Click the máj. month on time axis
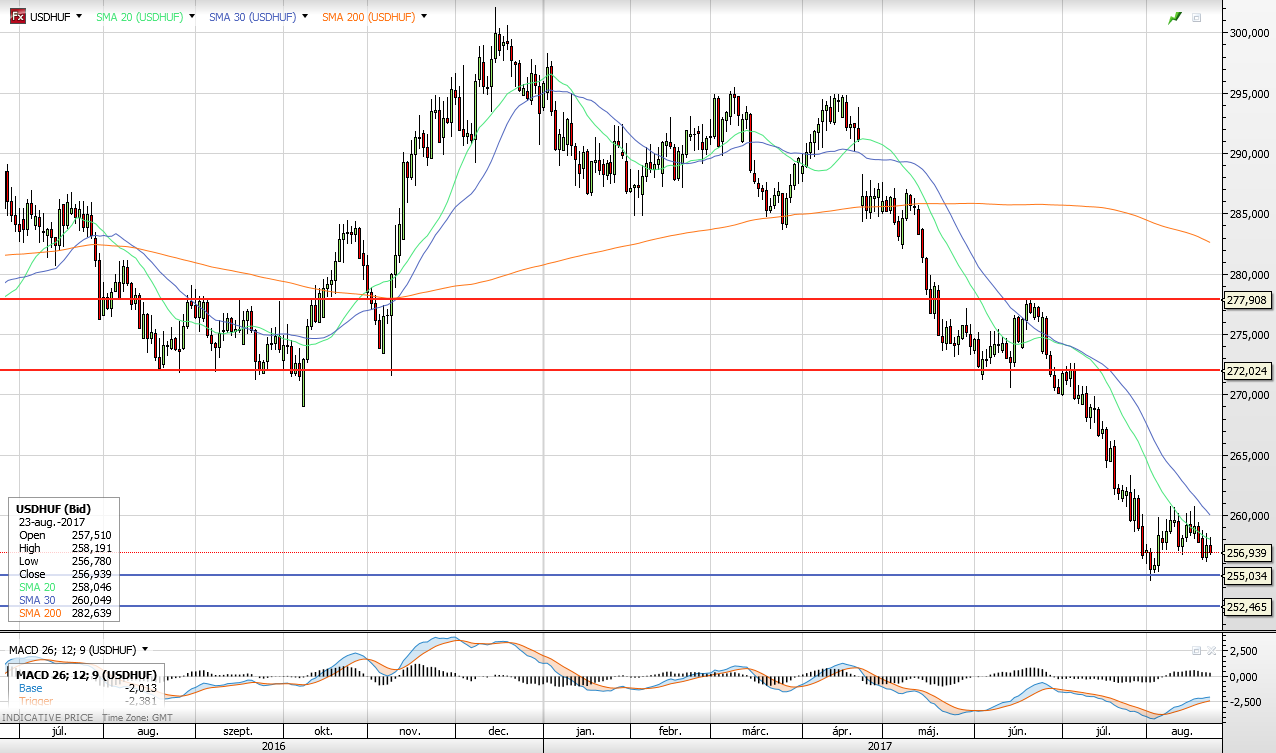This screenshot has height=753, width=1276. click(926, 731)
